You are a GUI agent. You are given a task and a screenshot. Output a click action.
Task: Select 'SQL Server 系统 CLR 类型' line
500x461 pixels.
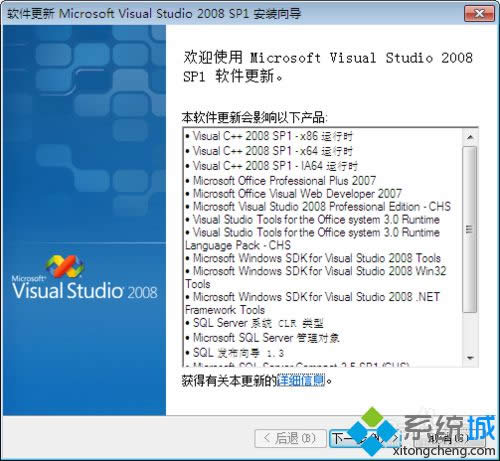[x=254, y=323]
